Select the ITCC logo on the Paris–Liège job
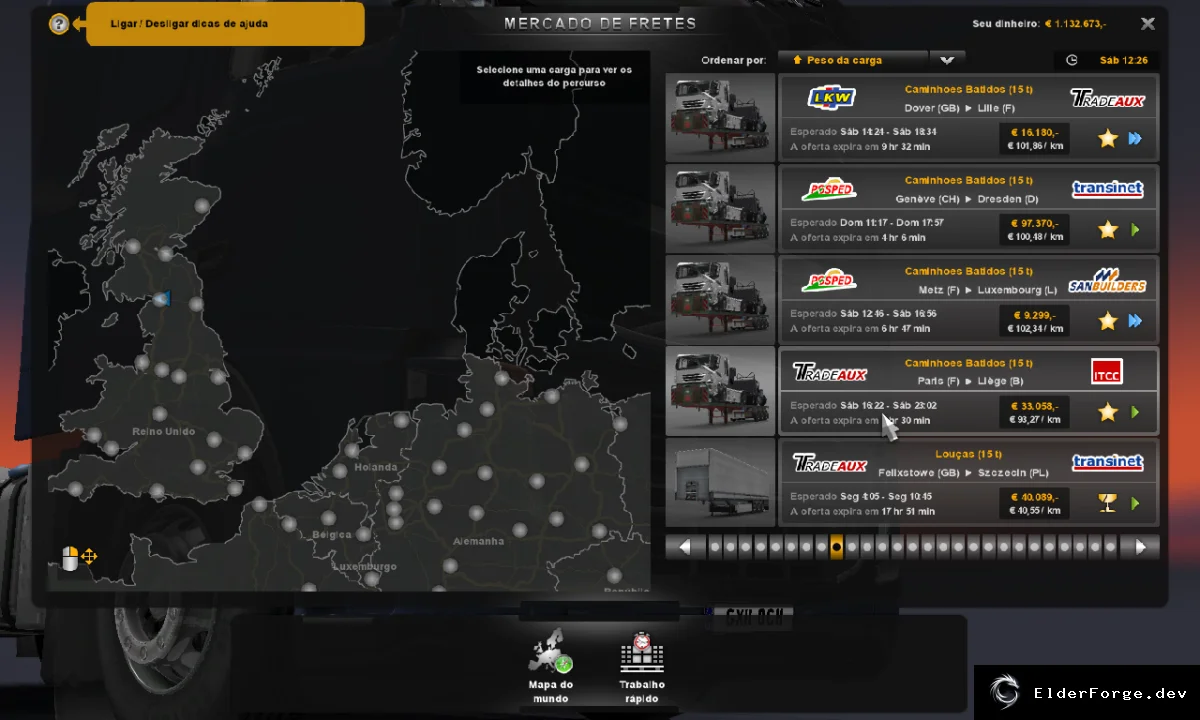The image size is (1200, 720). tap(1107, 372)
